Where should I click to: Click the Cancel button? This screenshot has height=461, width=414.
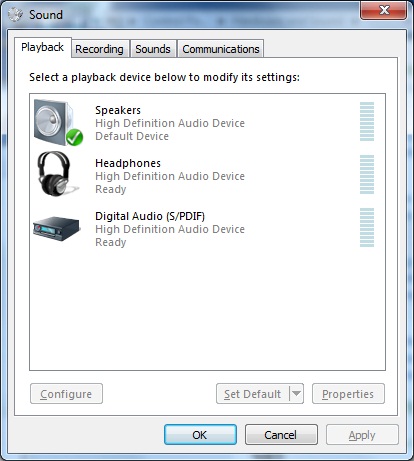281,435
